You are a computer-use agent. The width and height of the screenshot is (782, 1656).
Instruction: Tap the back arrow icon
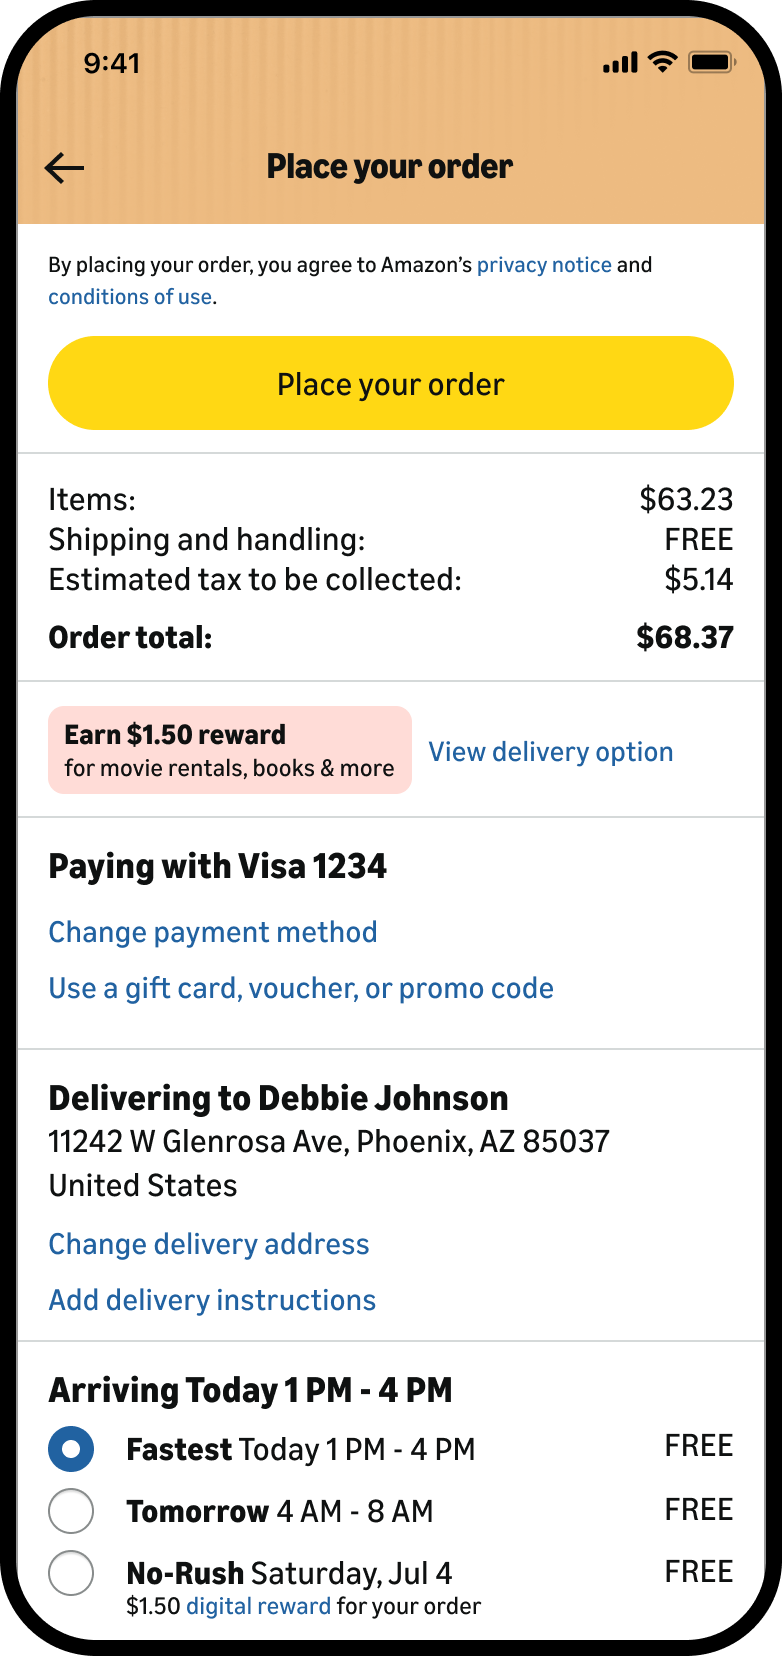(x=65, y=168)
